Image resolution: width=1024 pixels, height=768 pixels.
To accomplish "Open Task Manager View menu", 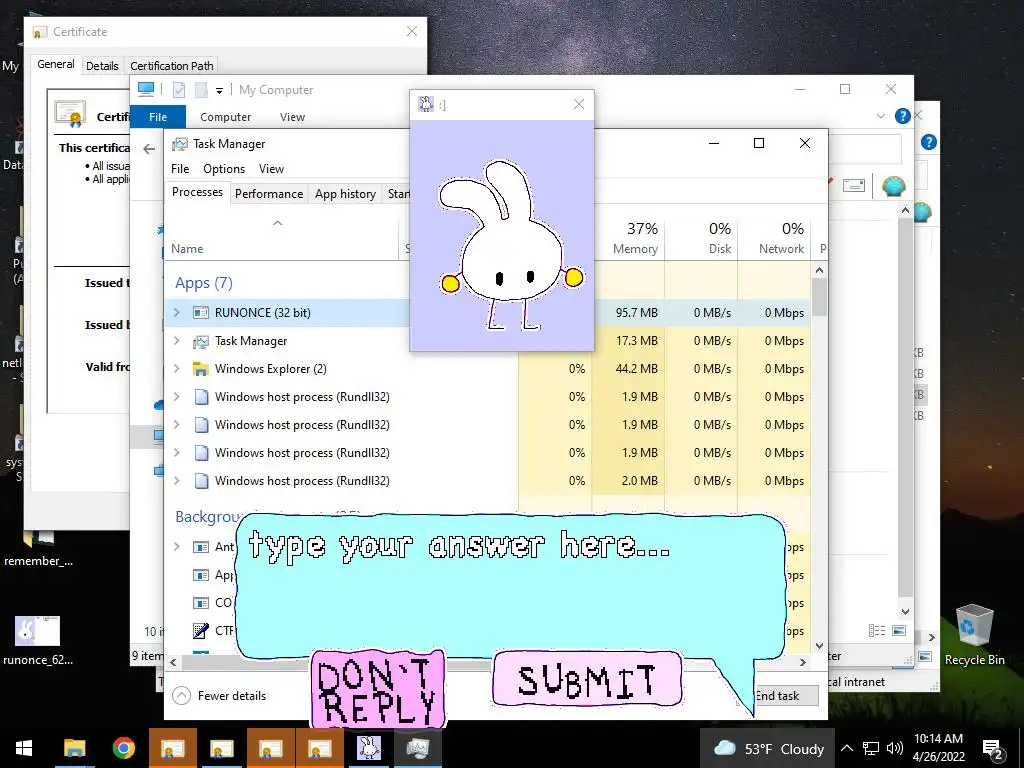I will (x=271, y=168).
